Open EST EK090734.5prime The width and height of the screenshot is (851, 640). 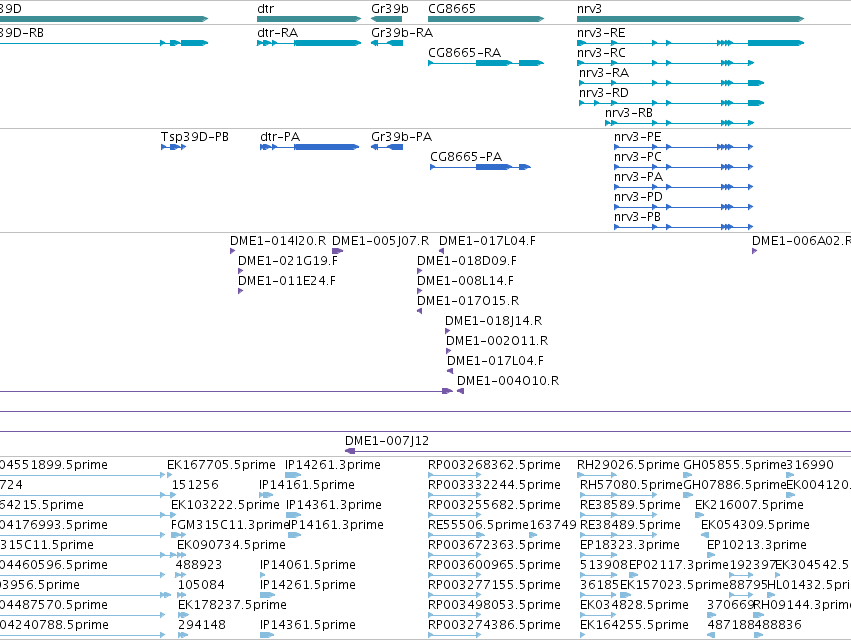(x=181, y=555)
